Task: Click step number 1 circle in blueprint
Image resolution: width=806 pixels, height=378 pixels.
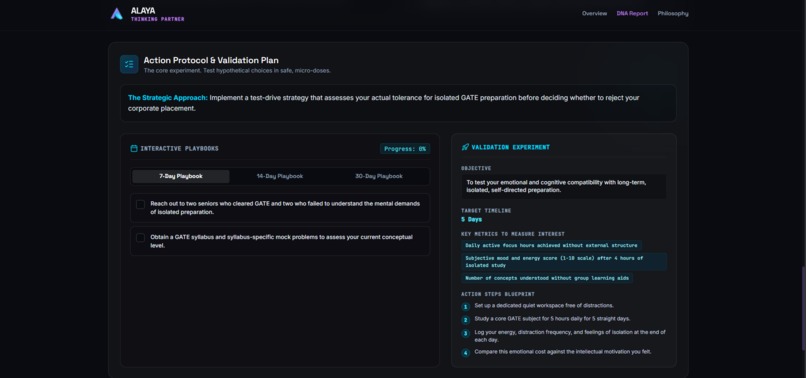Action: pyautogui.click(x=466, y=307)
